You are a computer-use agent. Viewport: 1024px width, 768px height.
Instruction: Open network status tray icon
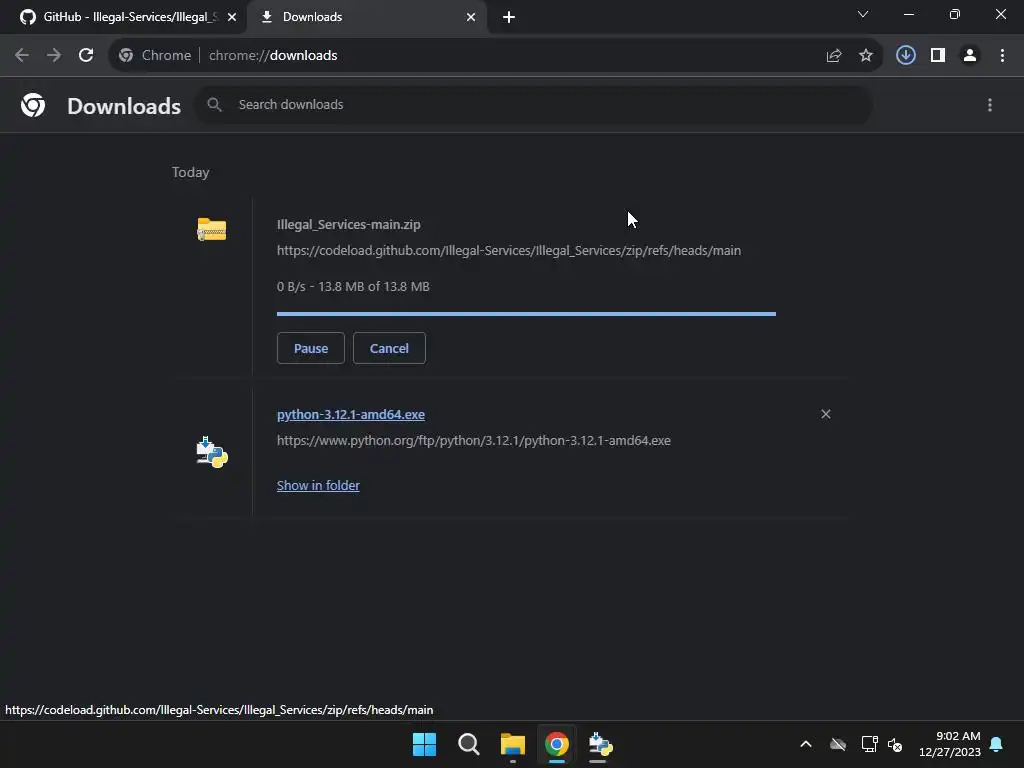[869, 744]
